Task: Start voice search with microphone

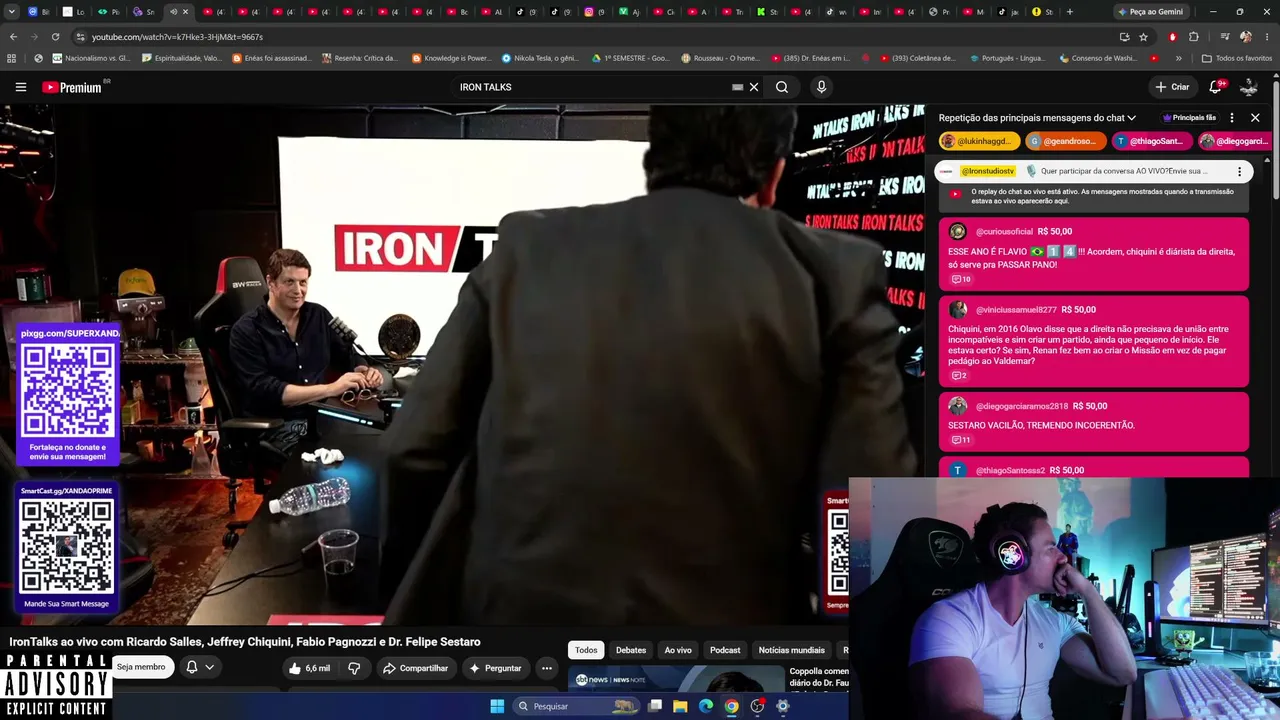Action: tap(821, 87)
